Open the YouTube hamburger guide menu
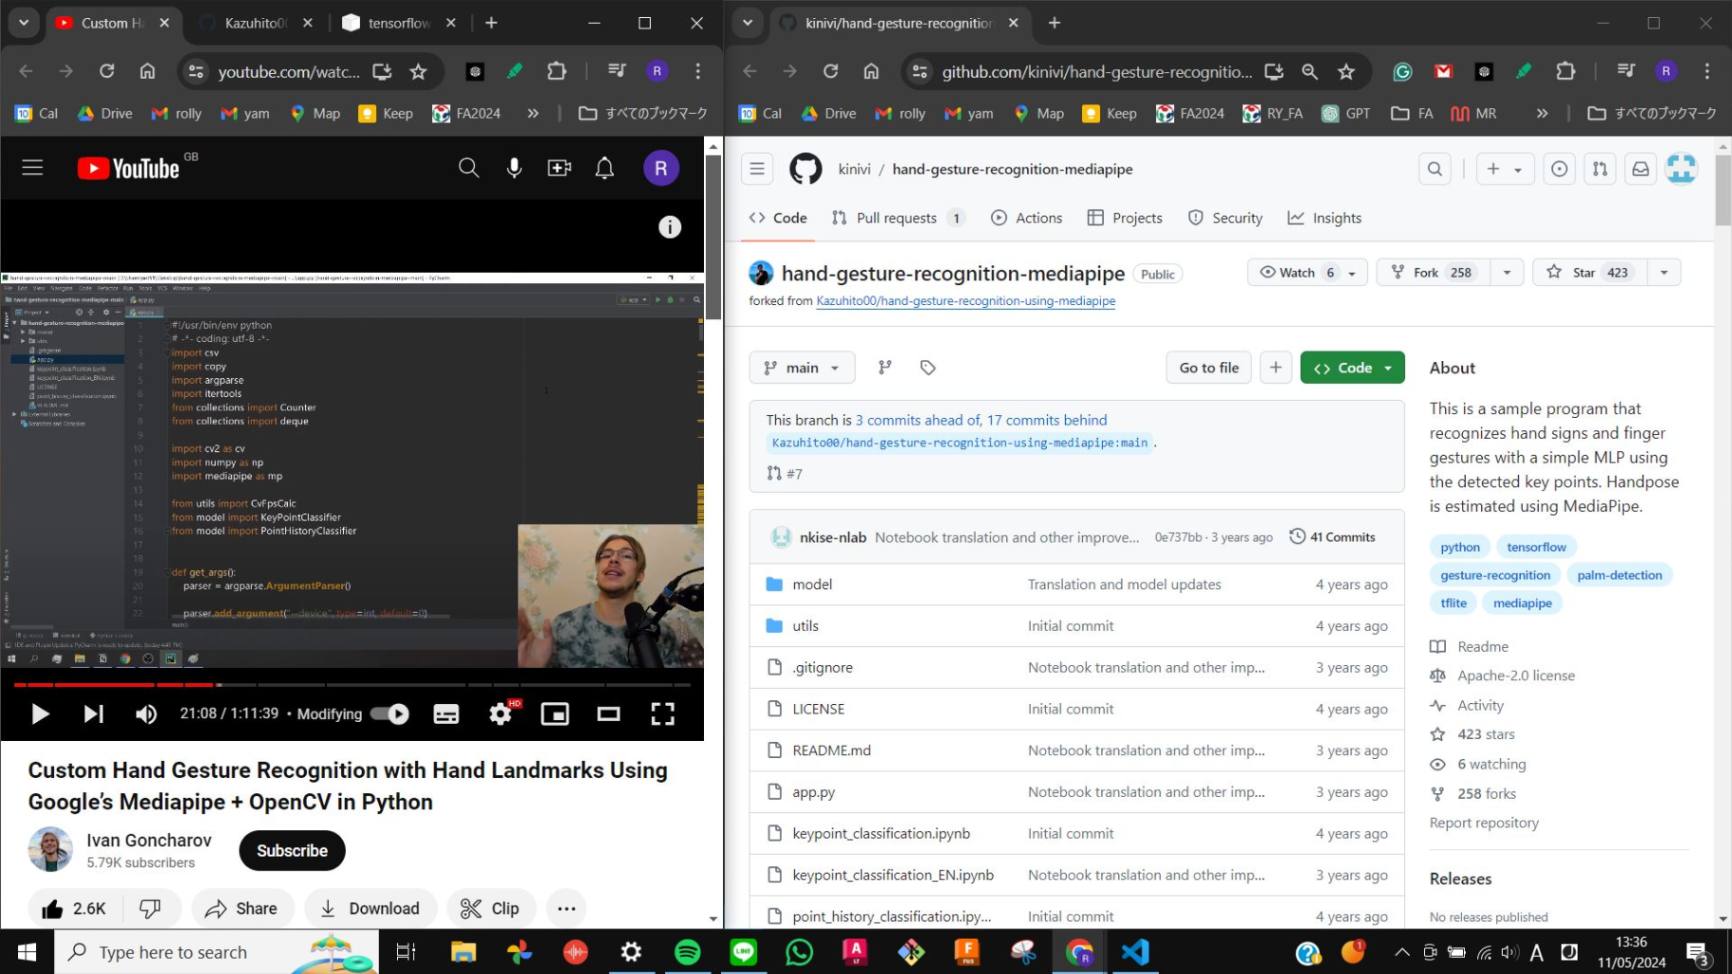1732x974 pixels. pos(32,168)
